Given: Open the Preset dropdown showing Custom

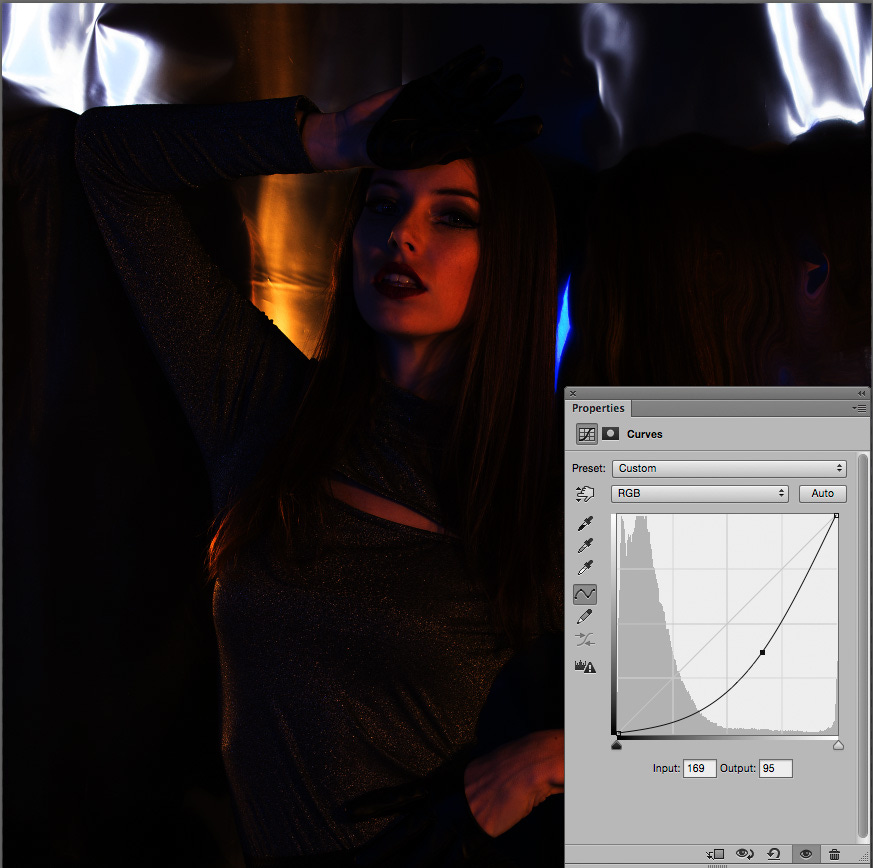Looking at the screenshot, I should [729, 468].
